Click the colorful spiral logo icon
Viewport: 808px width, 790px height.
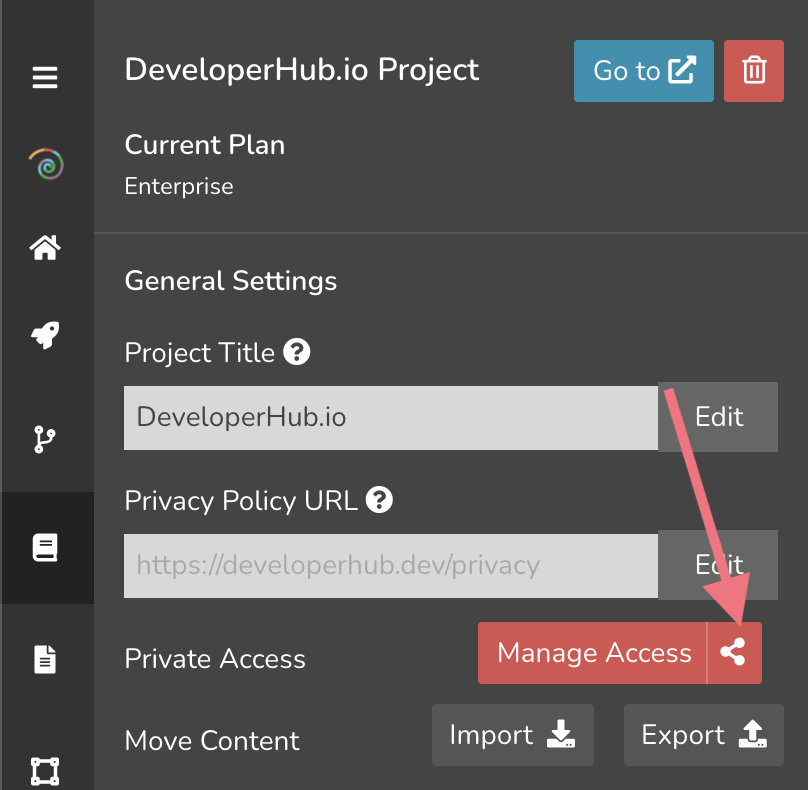click(46, 163)
